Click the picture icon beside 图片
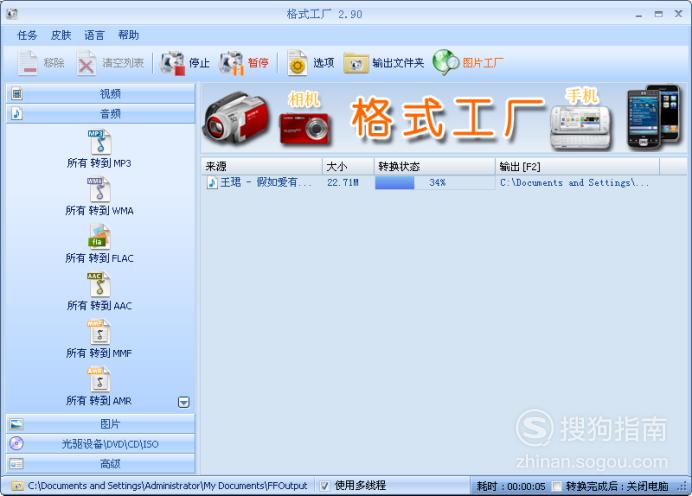Viewport: 692px width, 496px height. point(17,425)
